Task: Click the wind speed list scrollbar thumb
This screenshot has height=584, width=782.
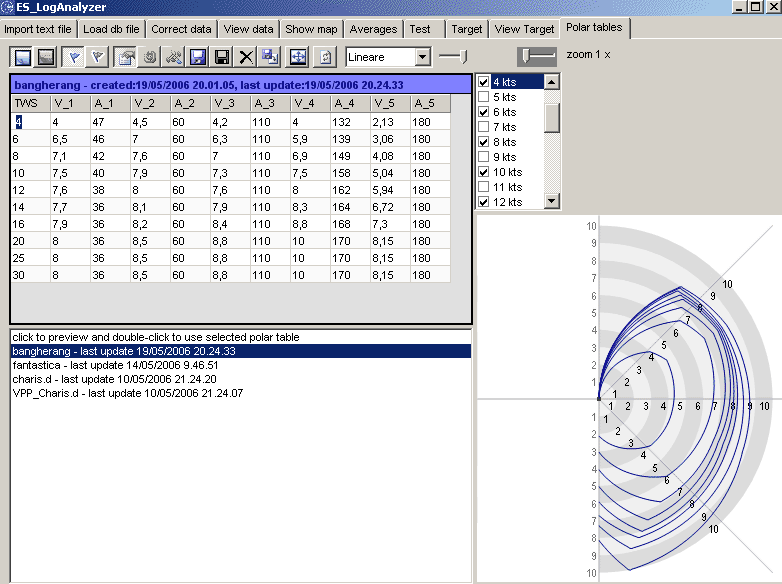Action: pyautogui.click(x=551, y=118)
